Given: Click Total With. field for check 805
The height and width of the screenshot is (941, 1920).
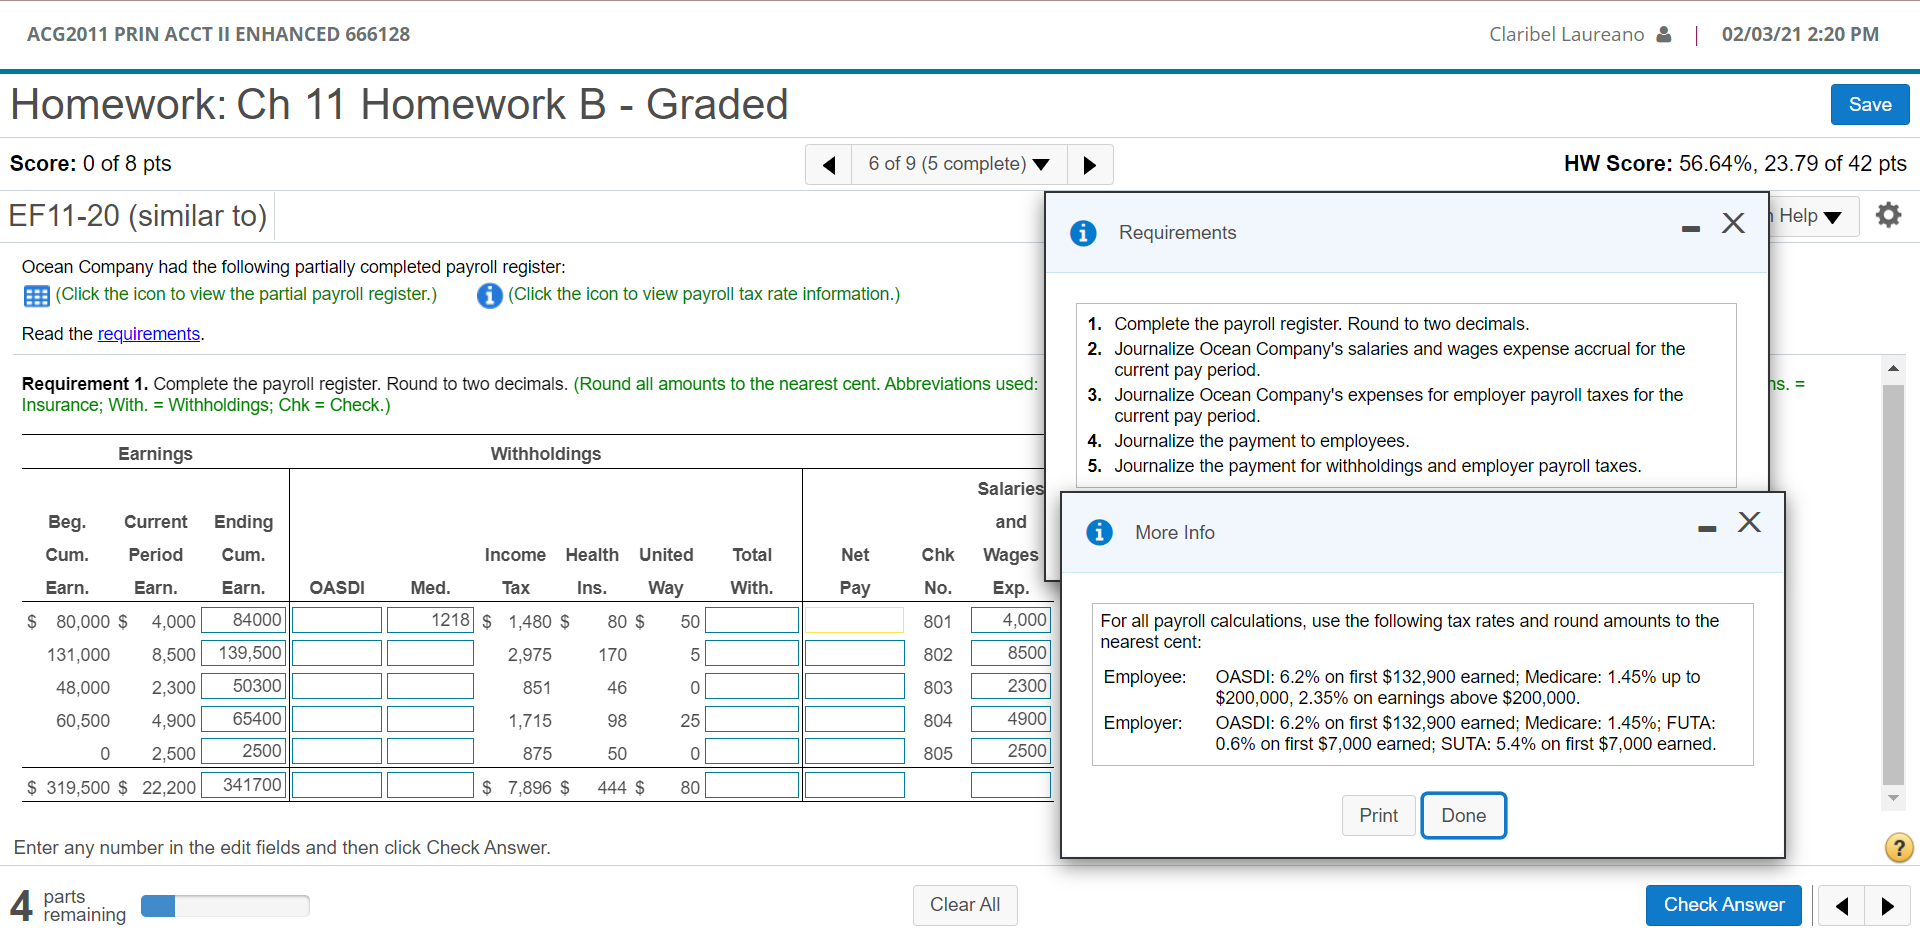Looking at the screenshot, I should click(x=752, y=752).
